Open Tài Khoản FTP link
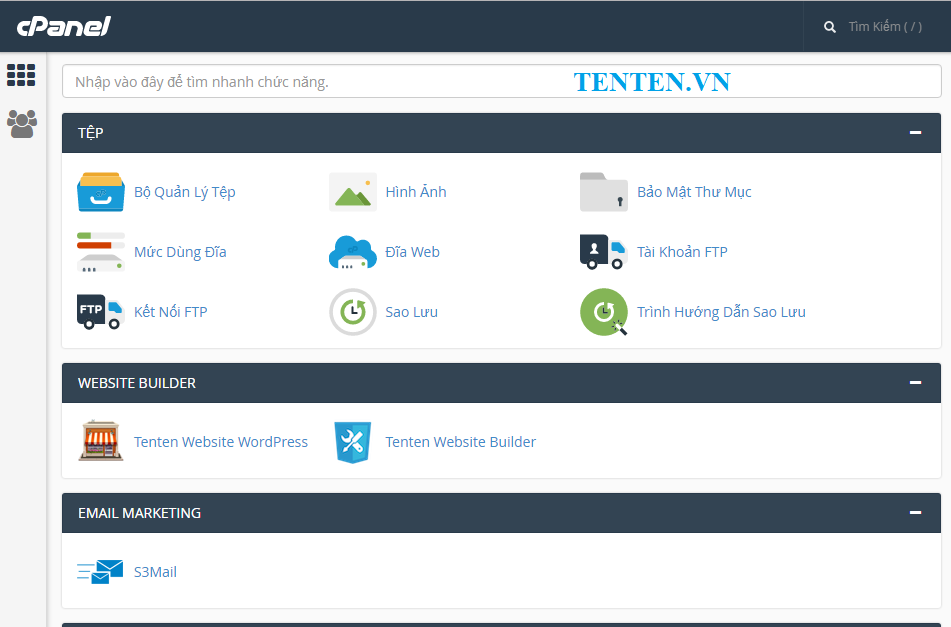951x627 pixels. 682,252
